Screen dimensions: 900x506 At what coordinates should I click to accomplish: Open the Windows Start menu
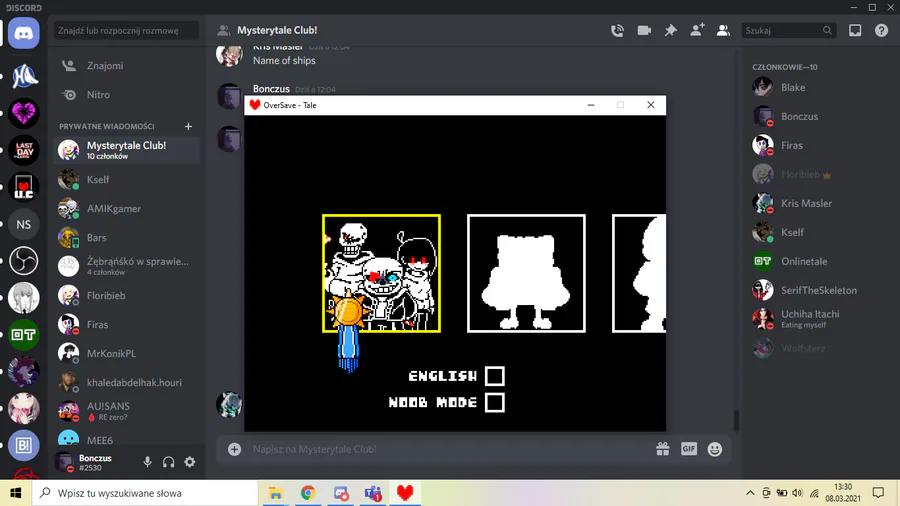pyautogui.click(x=15, y=493)
